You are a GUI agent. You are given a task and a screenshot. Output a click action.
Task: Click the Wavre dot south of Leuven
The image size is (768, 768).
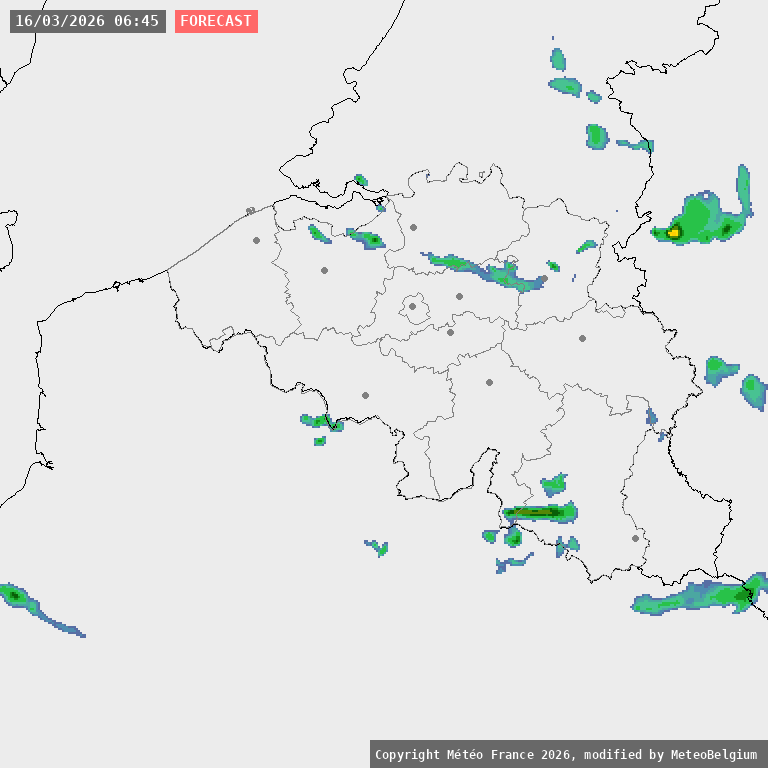(450, 332)
